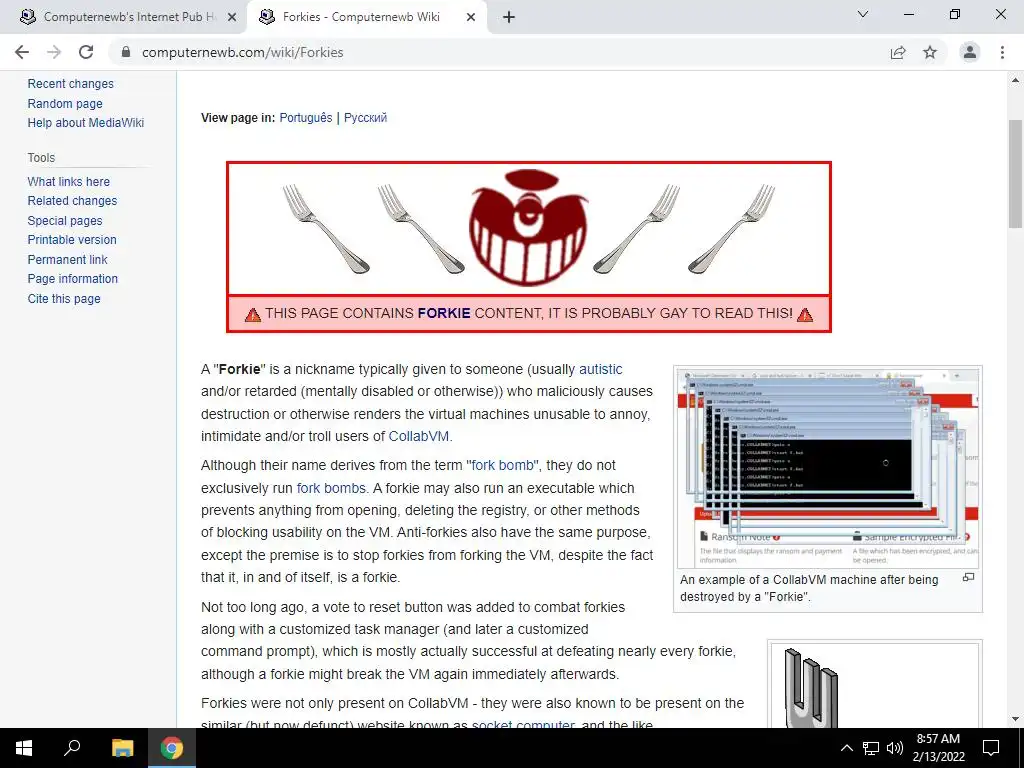The image size is (1024, 768).
Task: Click the browser forward arrow
Action: [54, 52]
